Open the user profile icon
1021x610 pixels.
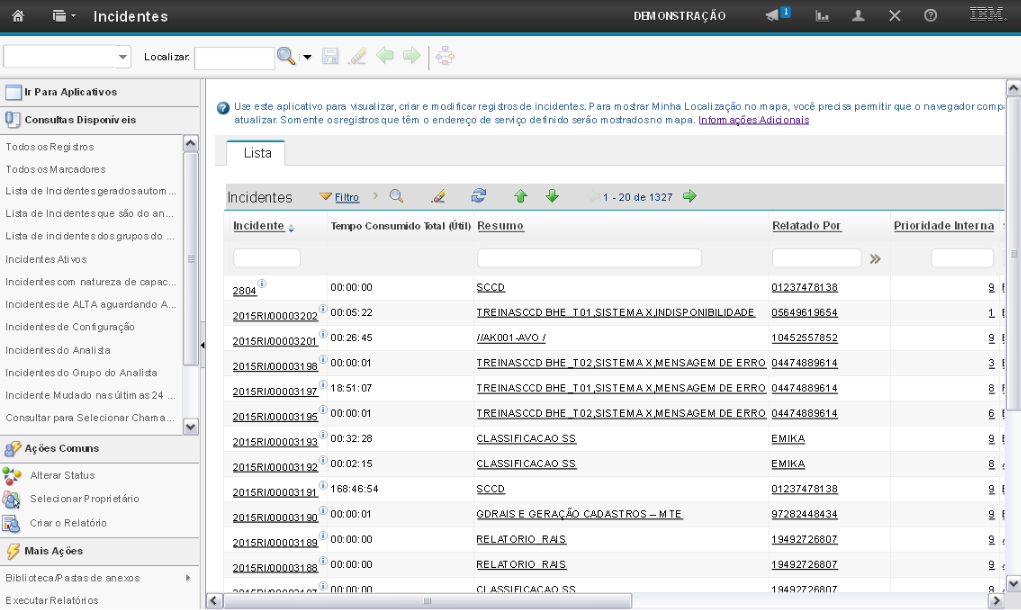858,17
